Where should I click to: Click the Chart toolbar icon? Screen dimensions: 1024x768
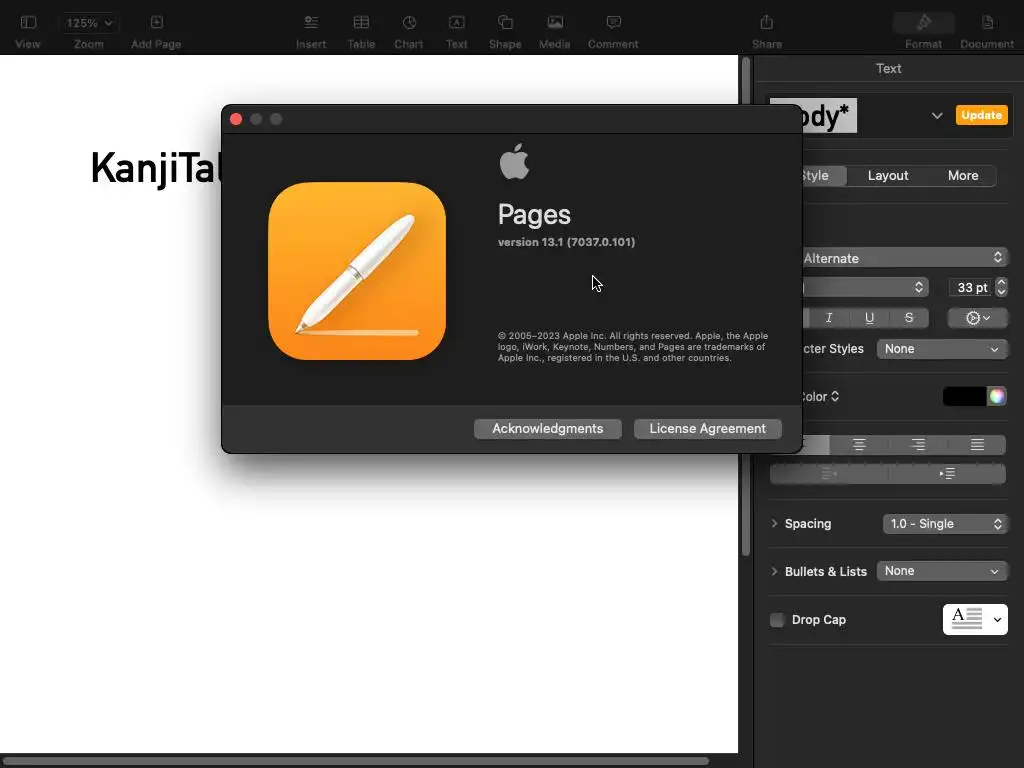point(409,23)
